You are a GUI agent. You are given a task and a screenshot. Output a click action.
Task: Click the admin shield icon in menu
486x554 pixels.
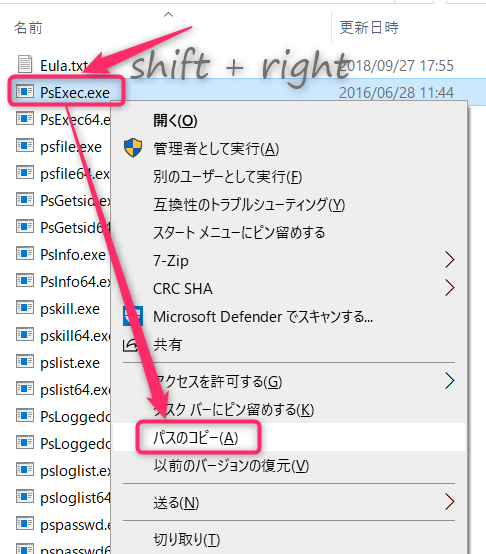tap(133, 148)
